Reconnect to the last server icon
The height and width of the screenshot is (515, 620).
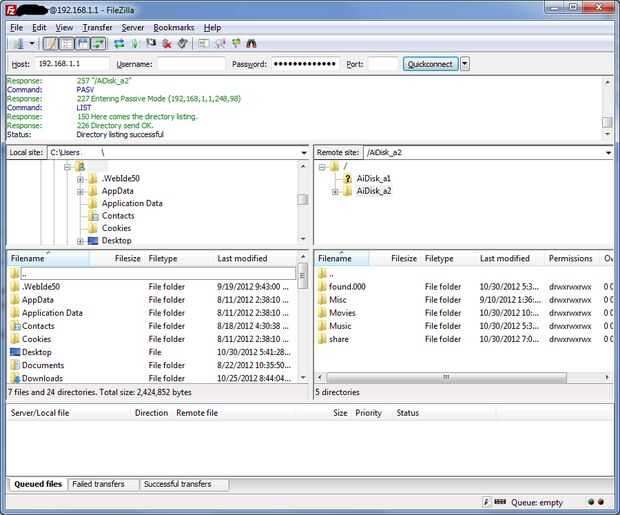point(182,44)
